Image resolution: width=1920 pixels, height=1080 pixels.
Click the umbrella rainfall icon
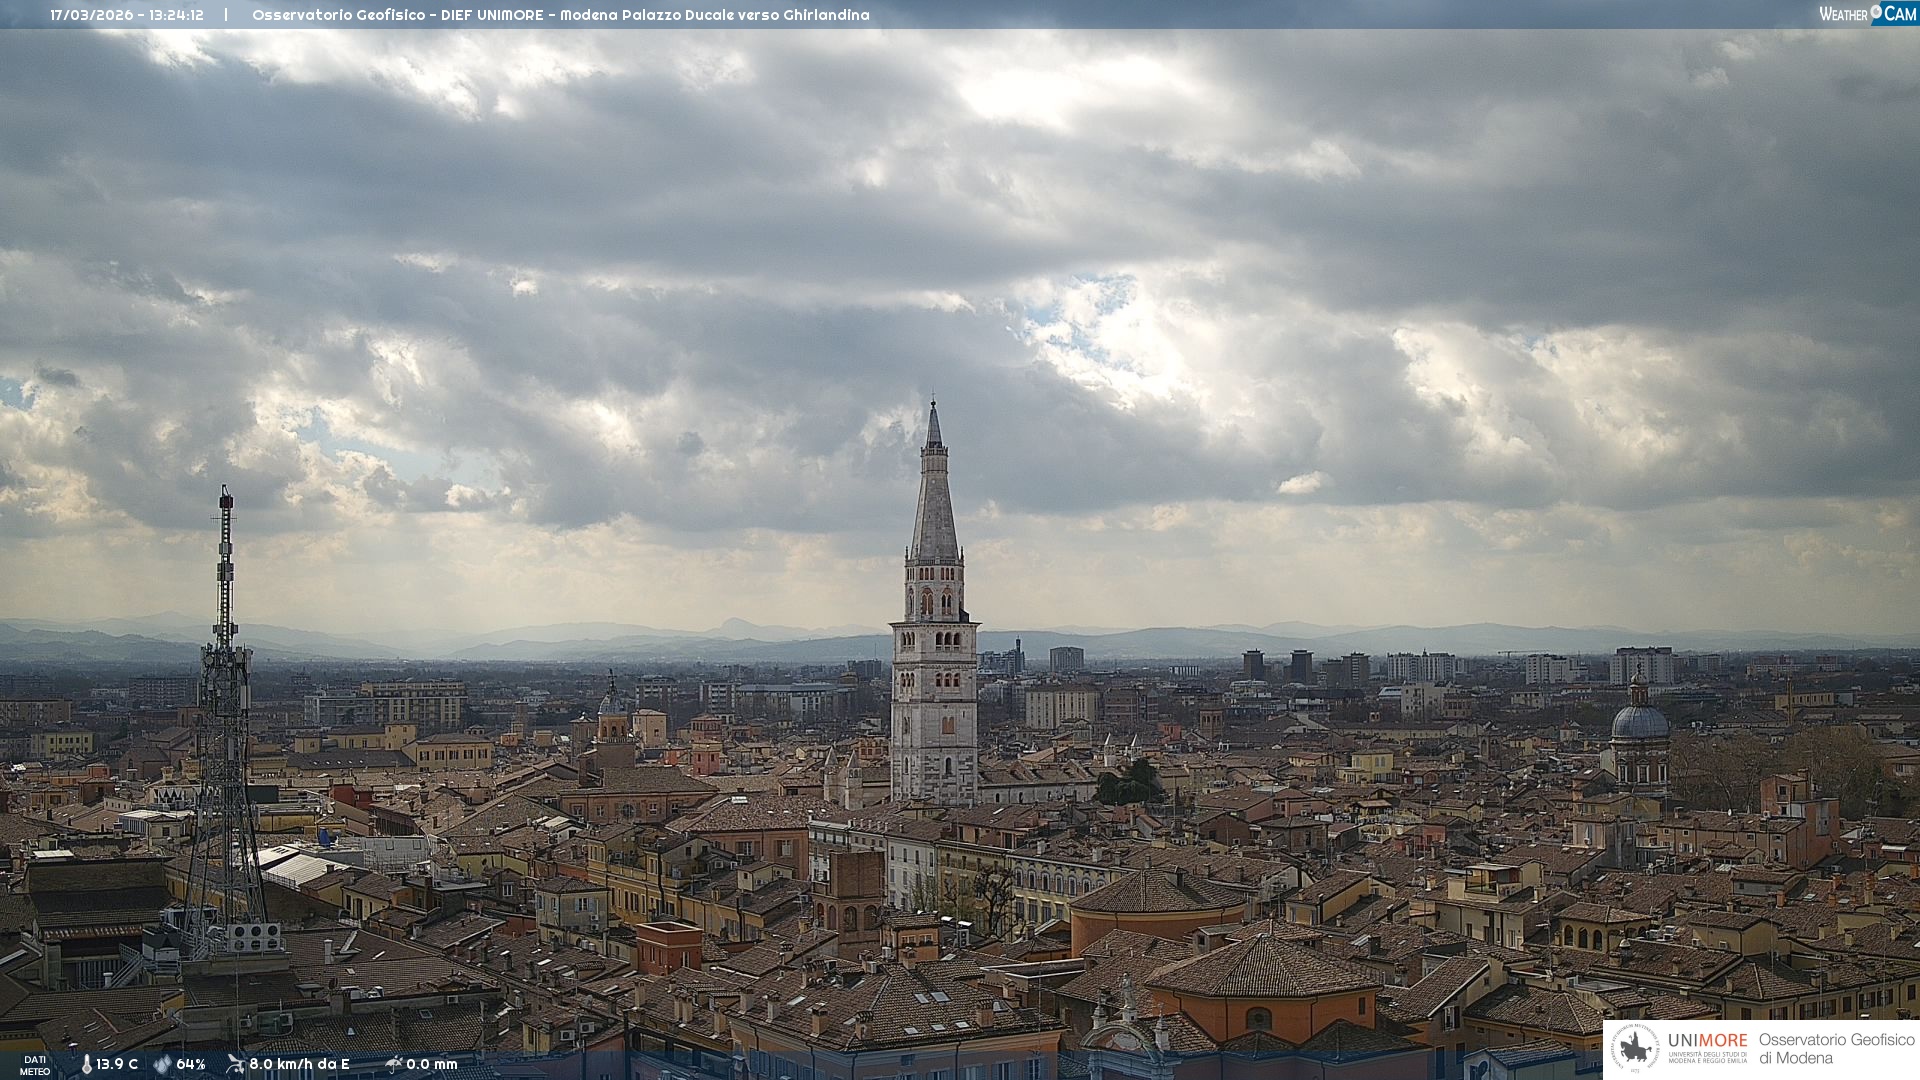(393, 1064)
